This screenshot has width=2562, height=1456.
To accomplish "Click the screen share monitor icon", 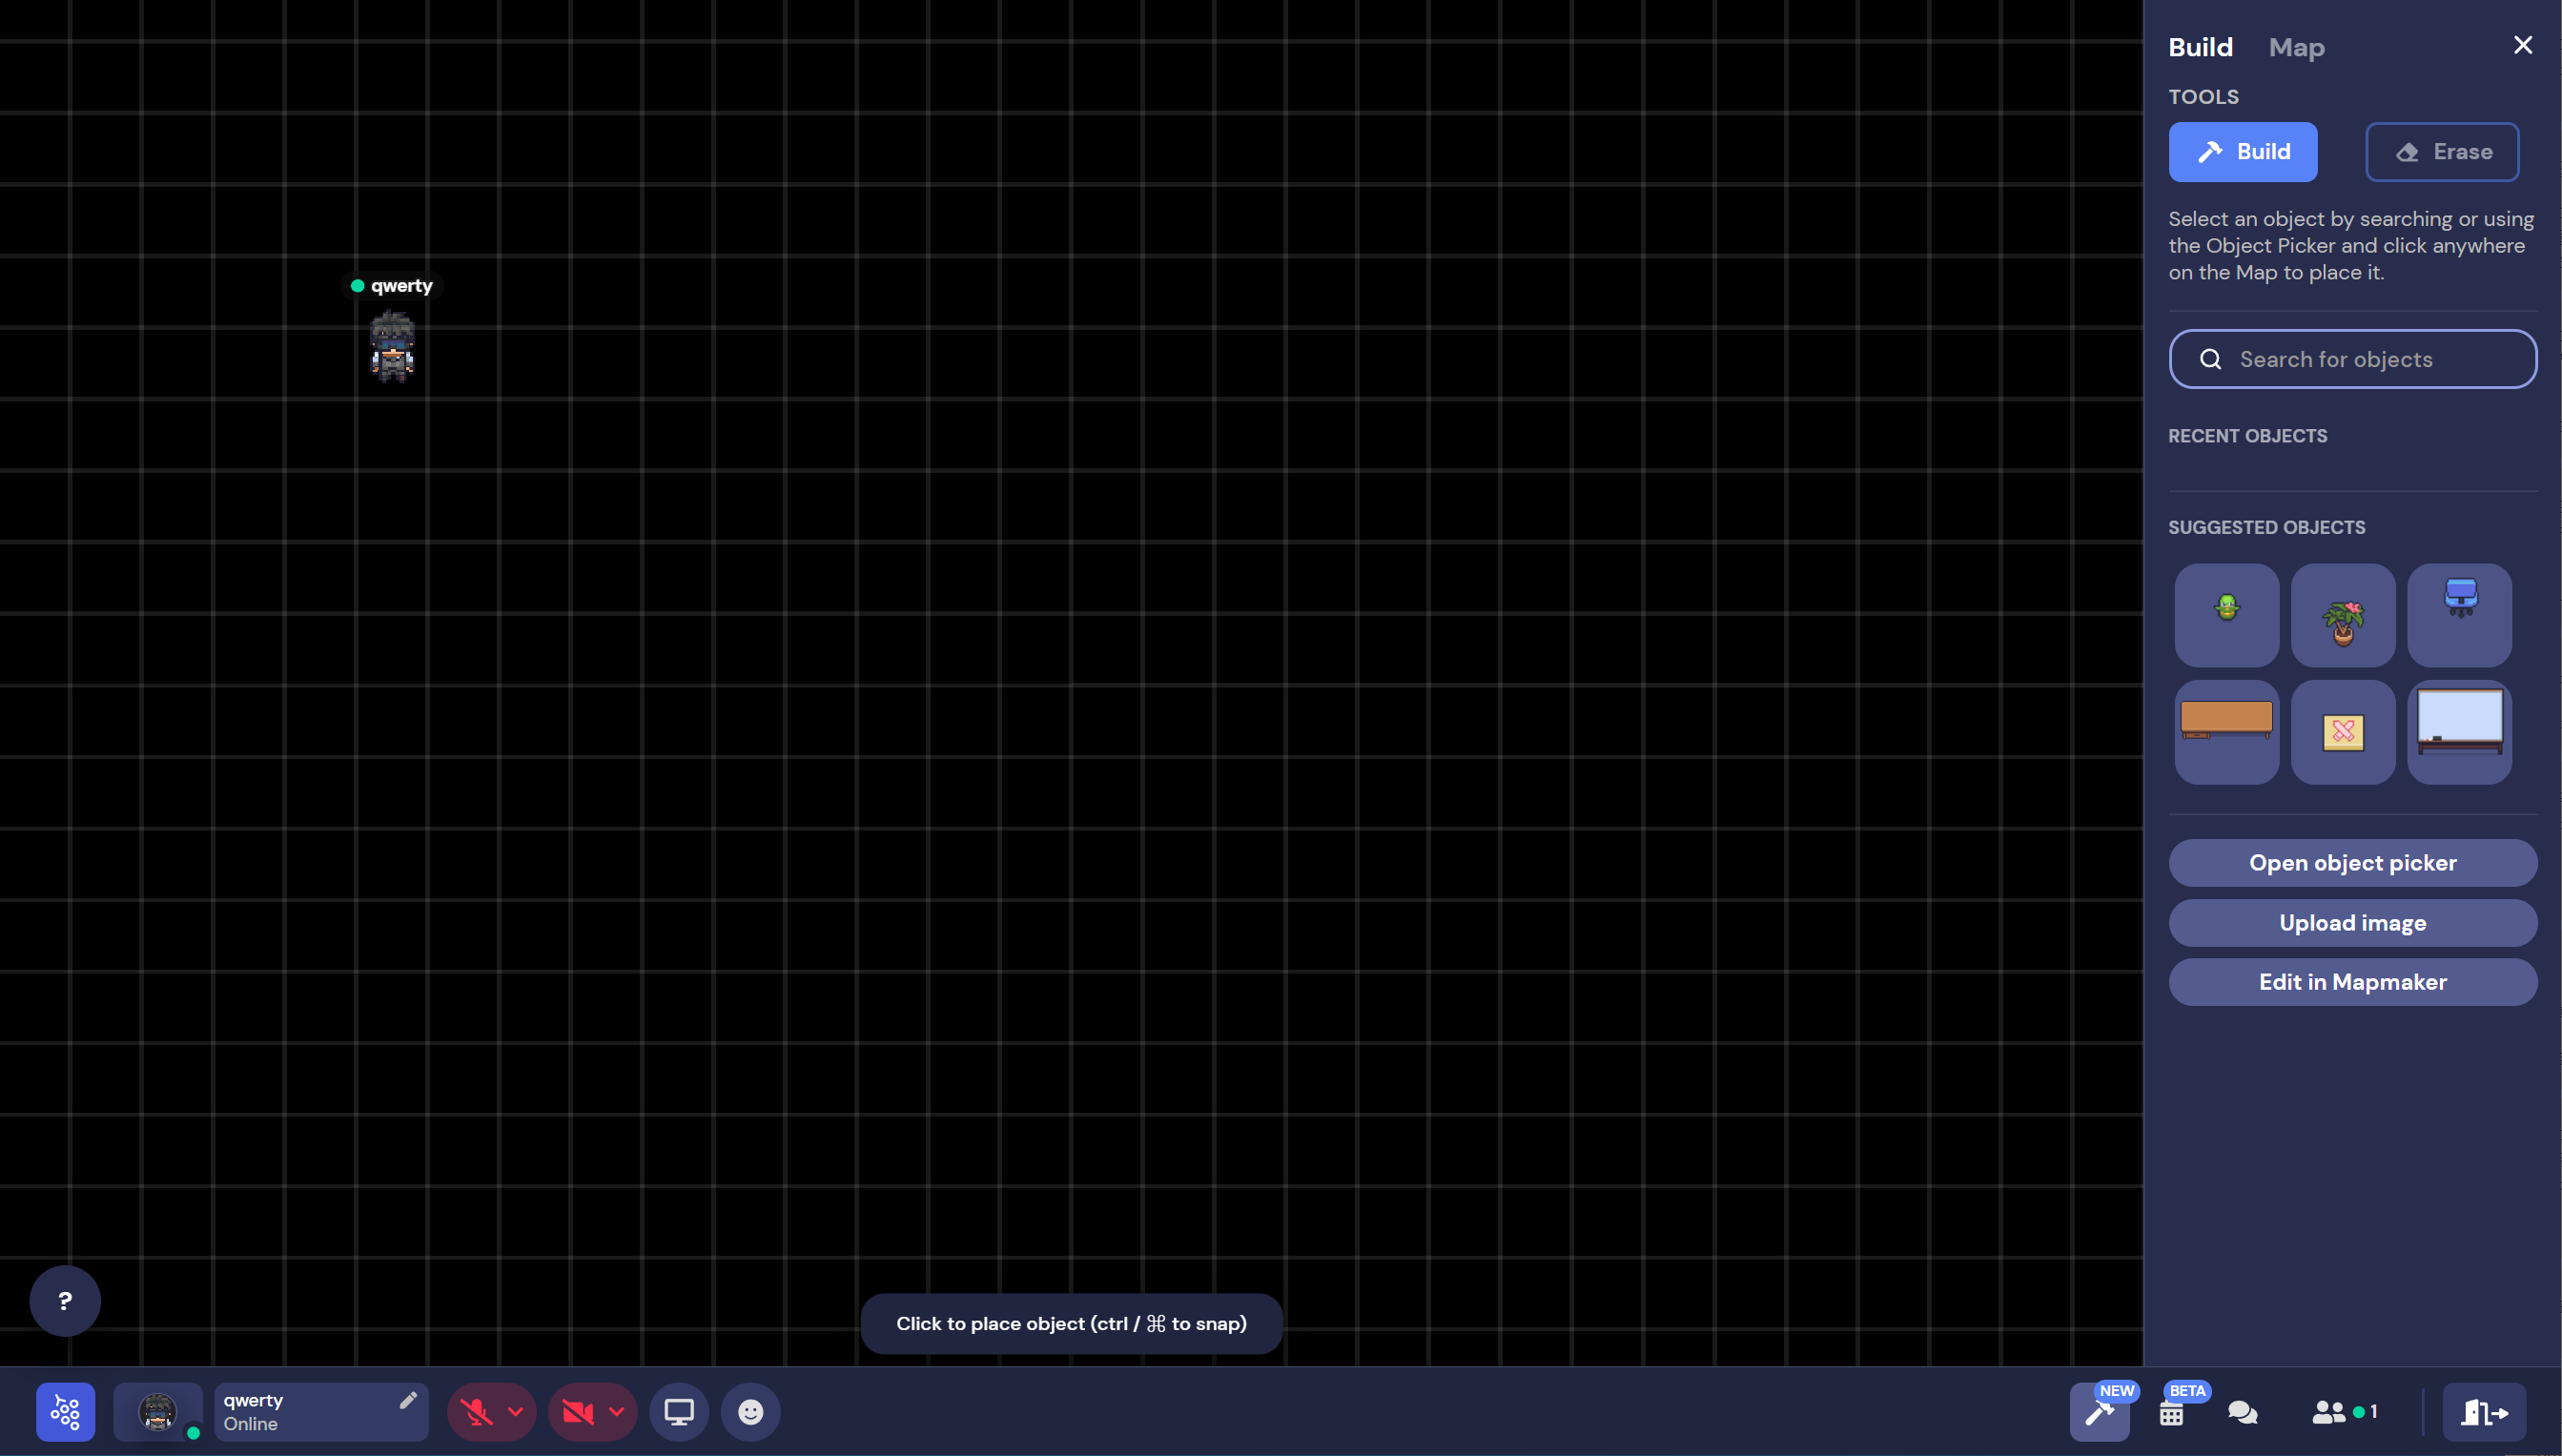I will [679, 1411].
